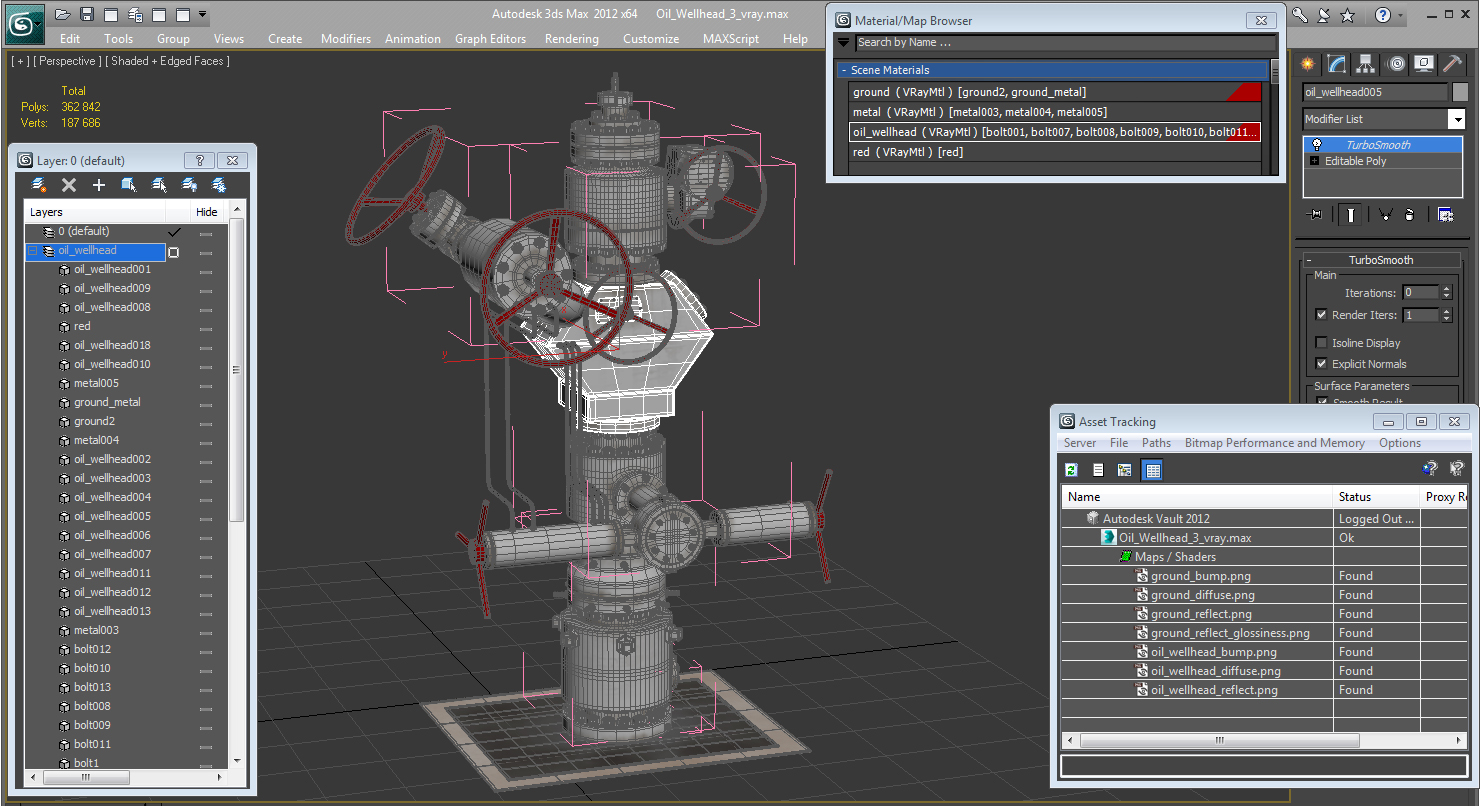The image size is (1480, 806).
Task: Expand Editable Poly in modifier stack
Action: click(1314, 161)
